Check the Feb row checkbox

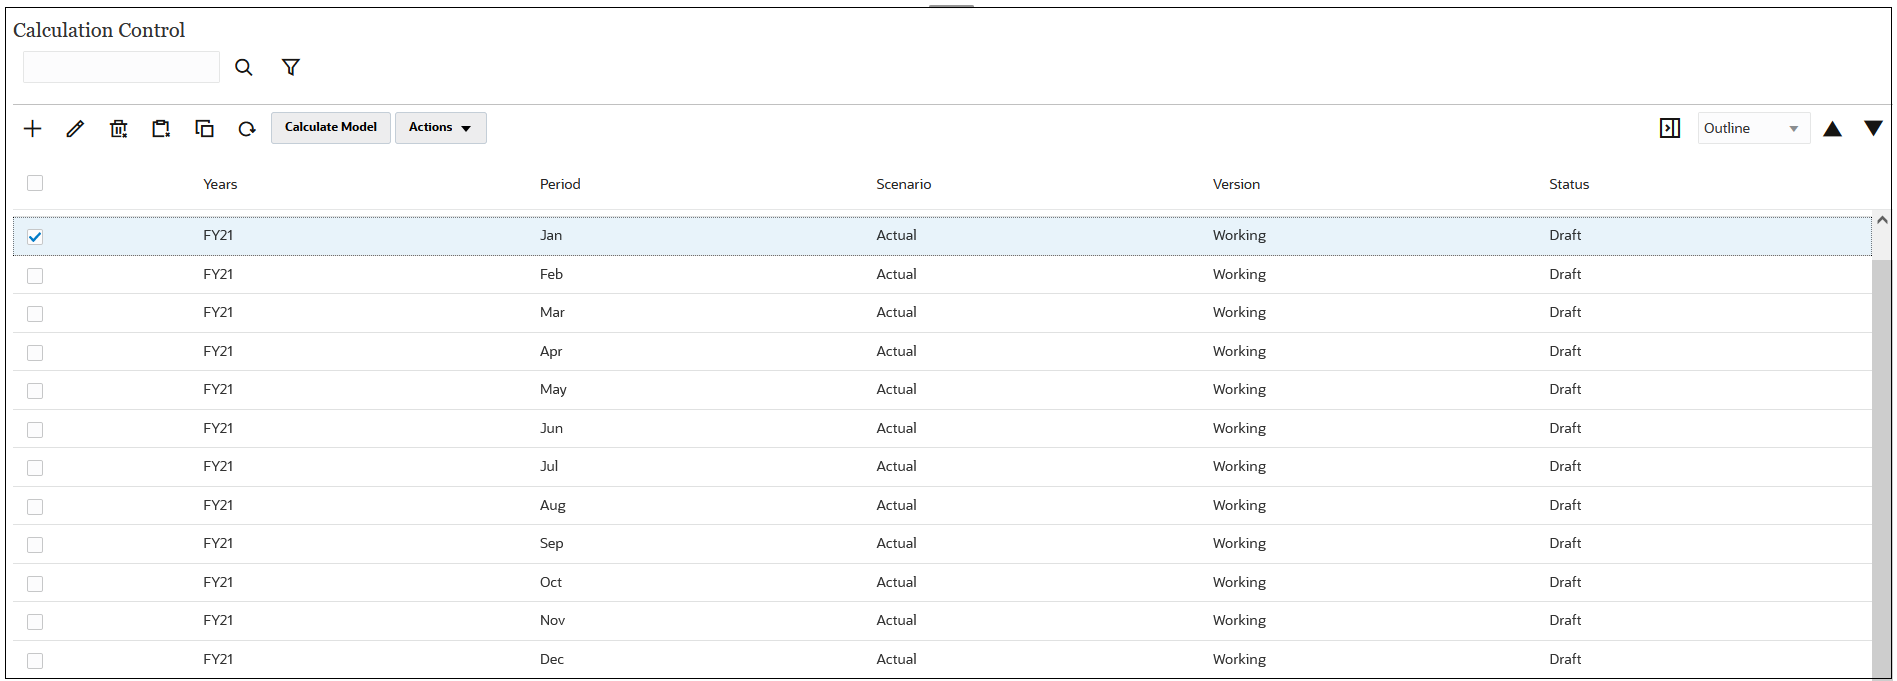point(35,275)
